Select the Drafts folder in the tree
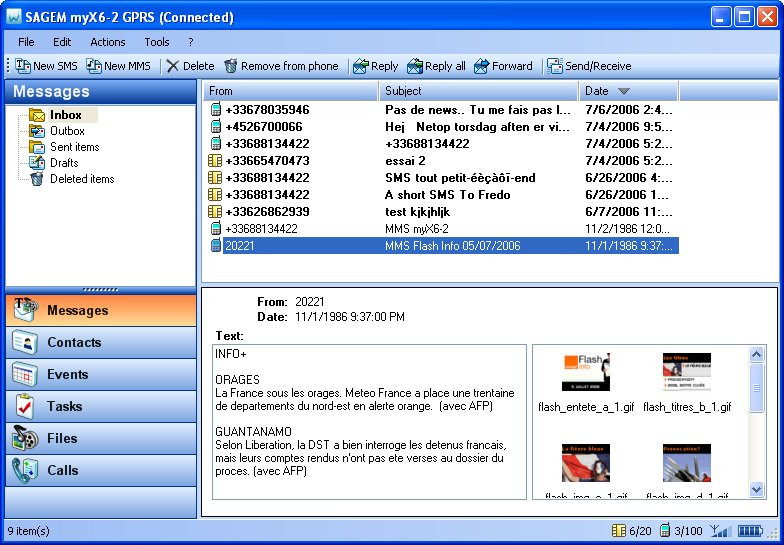Viewport: 784px width, 545px height. point(64,163)
